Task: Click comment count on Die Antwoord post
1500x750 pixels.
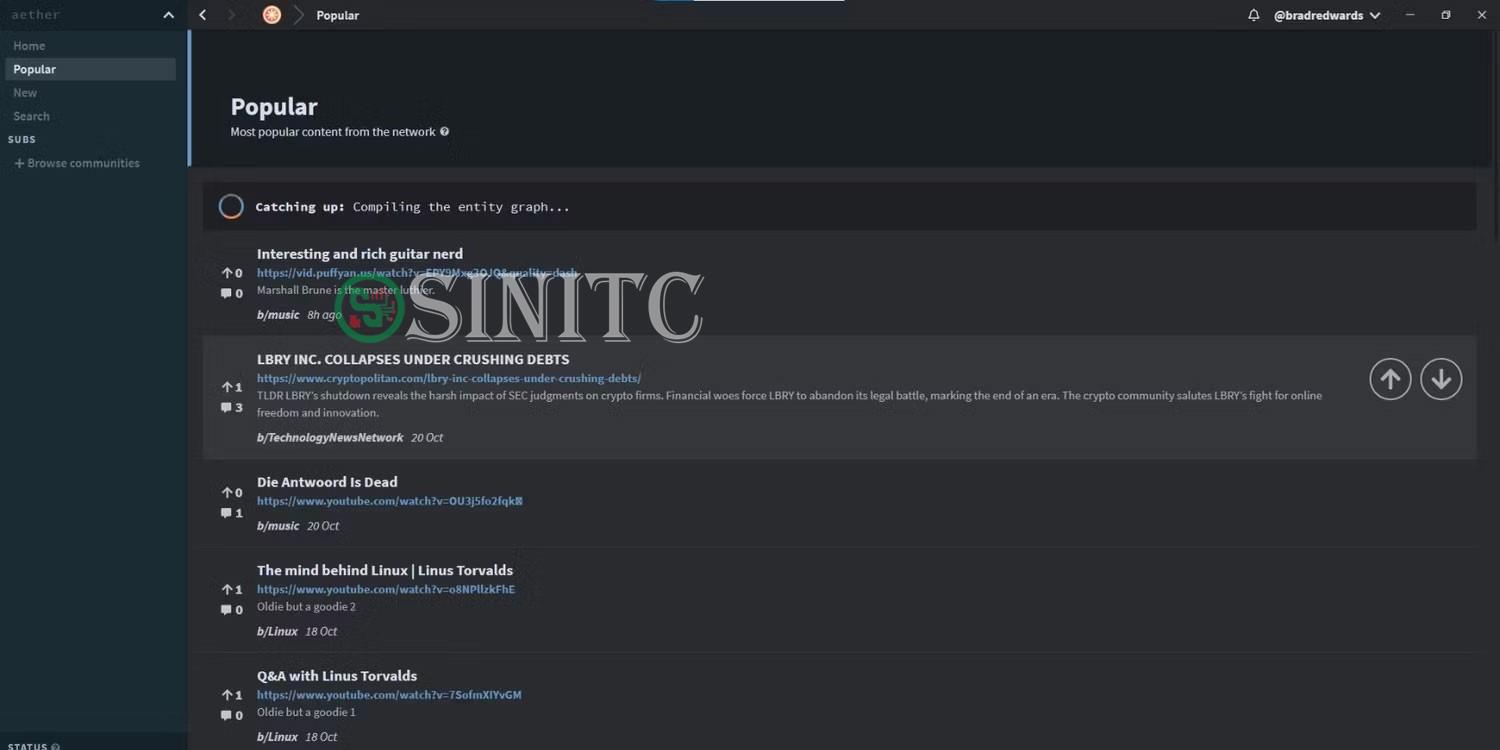Action: pyautogui.click(x=232, y=512)
